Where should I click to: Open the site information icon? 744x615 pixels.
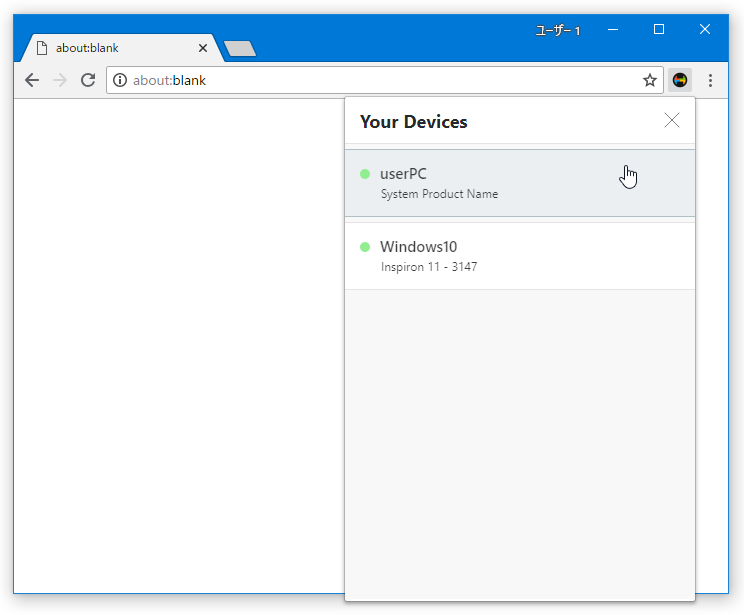120,80
